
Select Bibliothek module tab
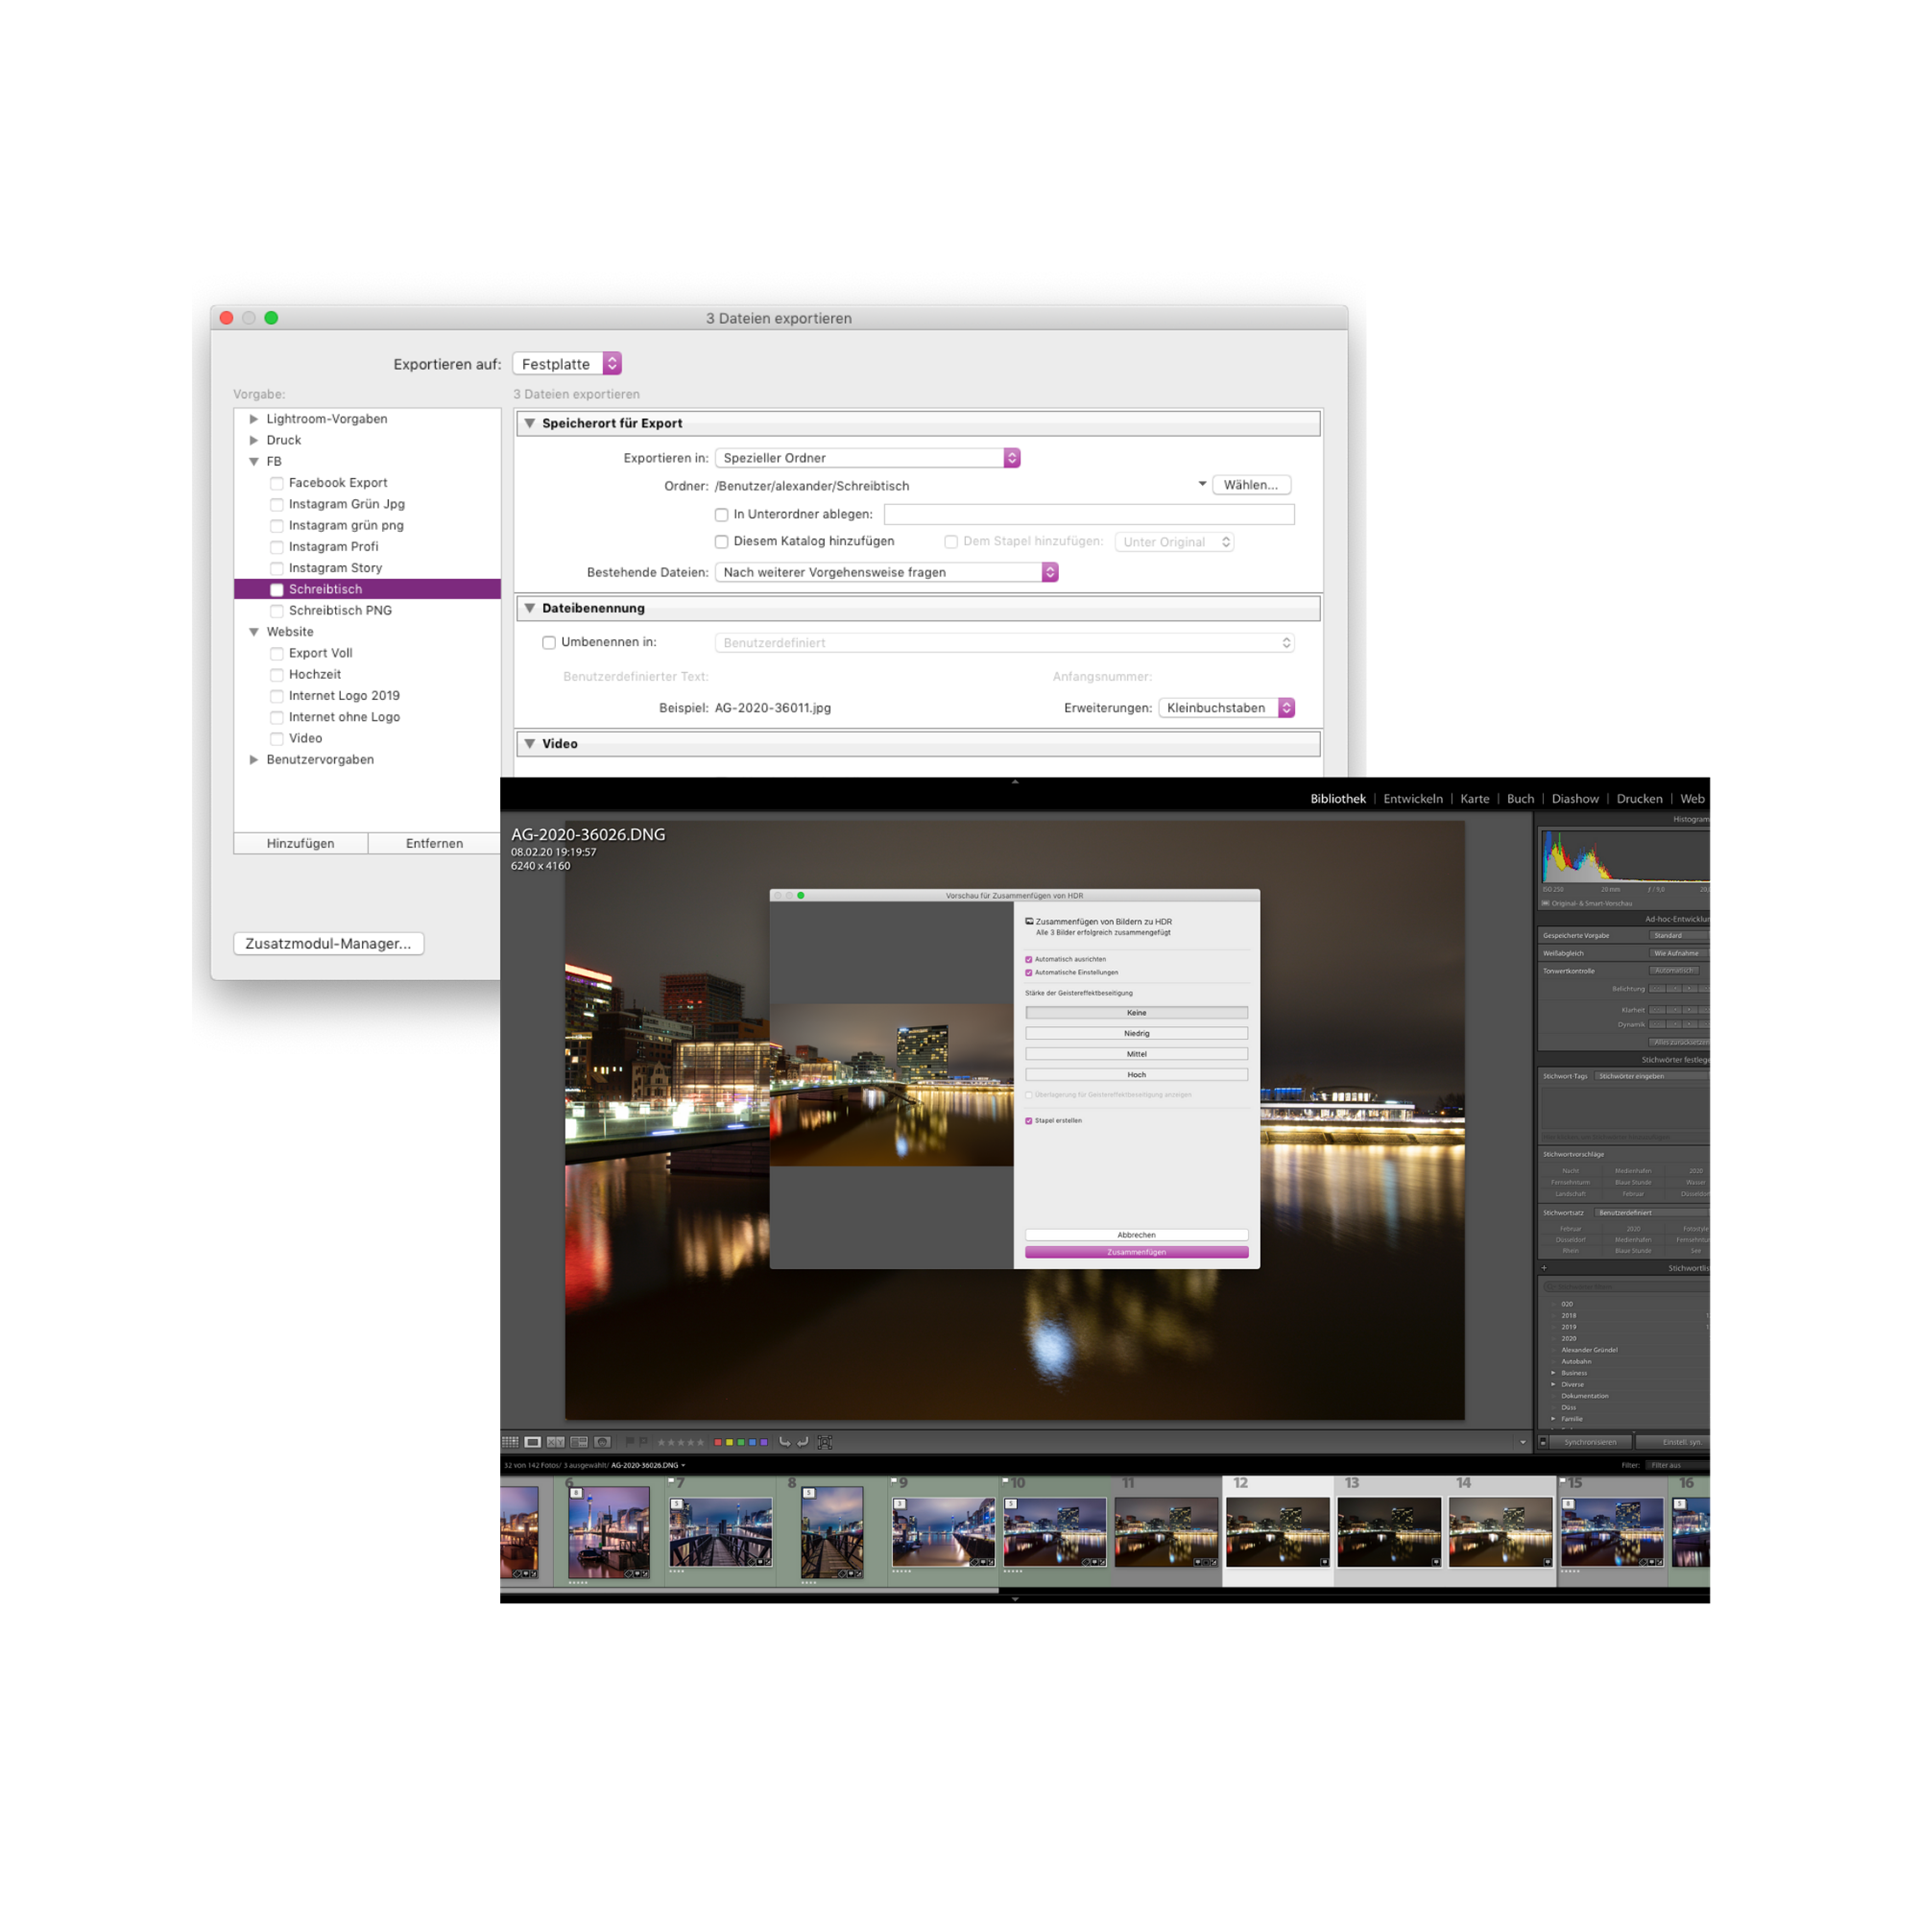tap(1338, 798)
